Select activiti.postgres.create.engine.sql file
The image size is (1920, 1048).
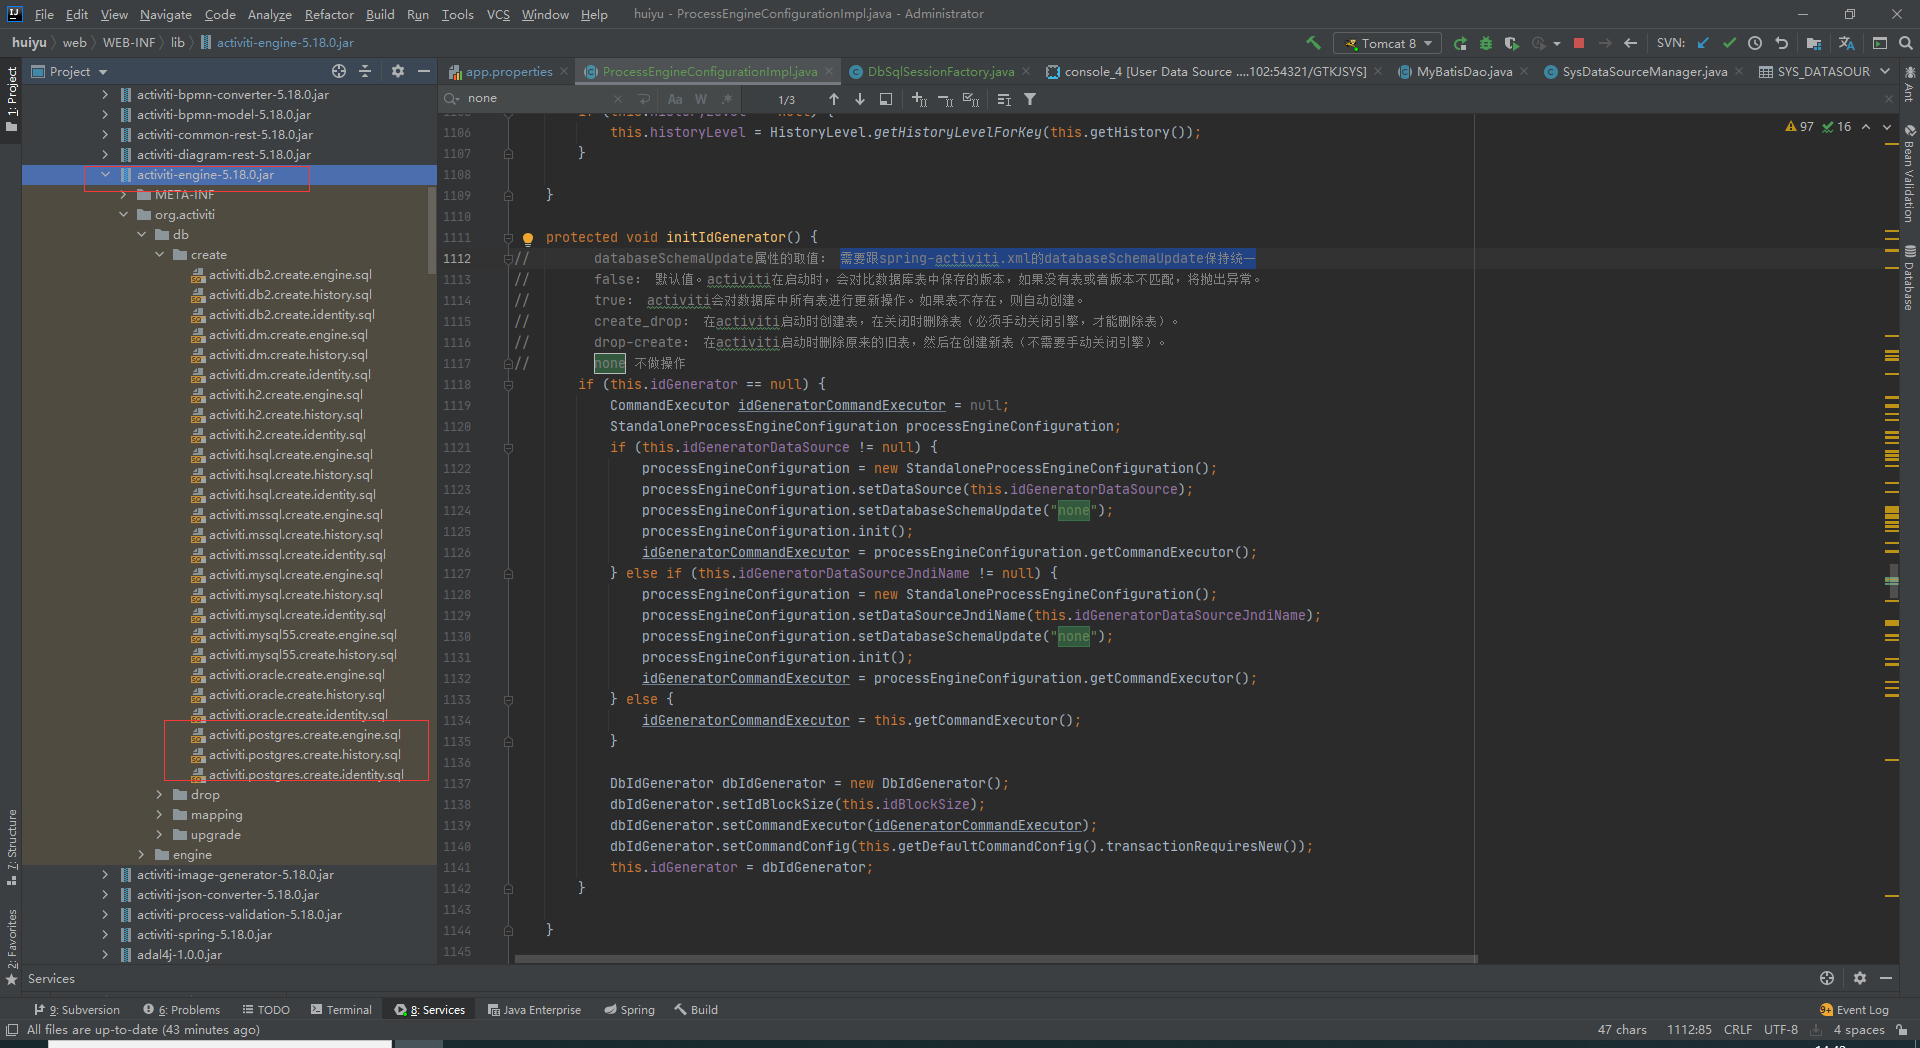click(303, 734)
